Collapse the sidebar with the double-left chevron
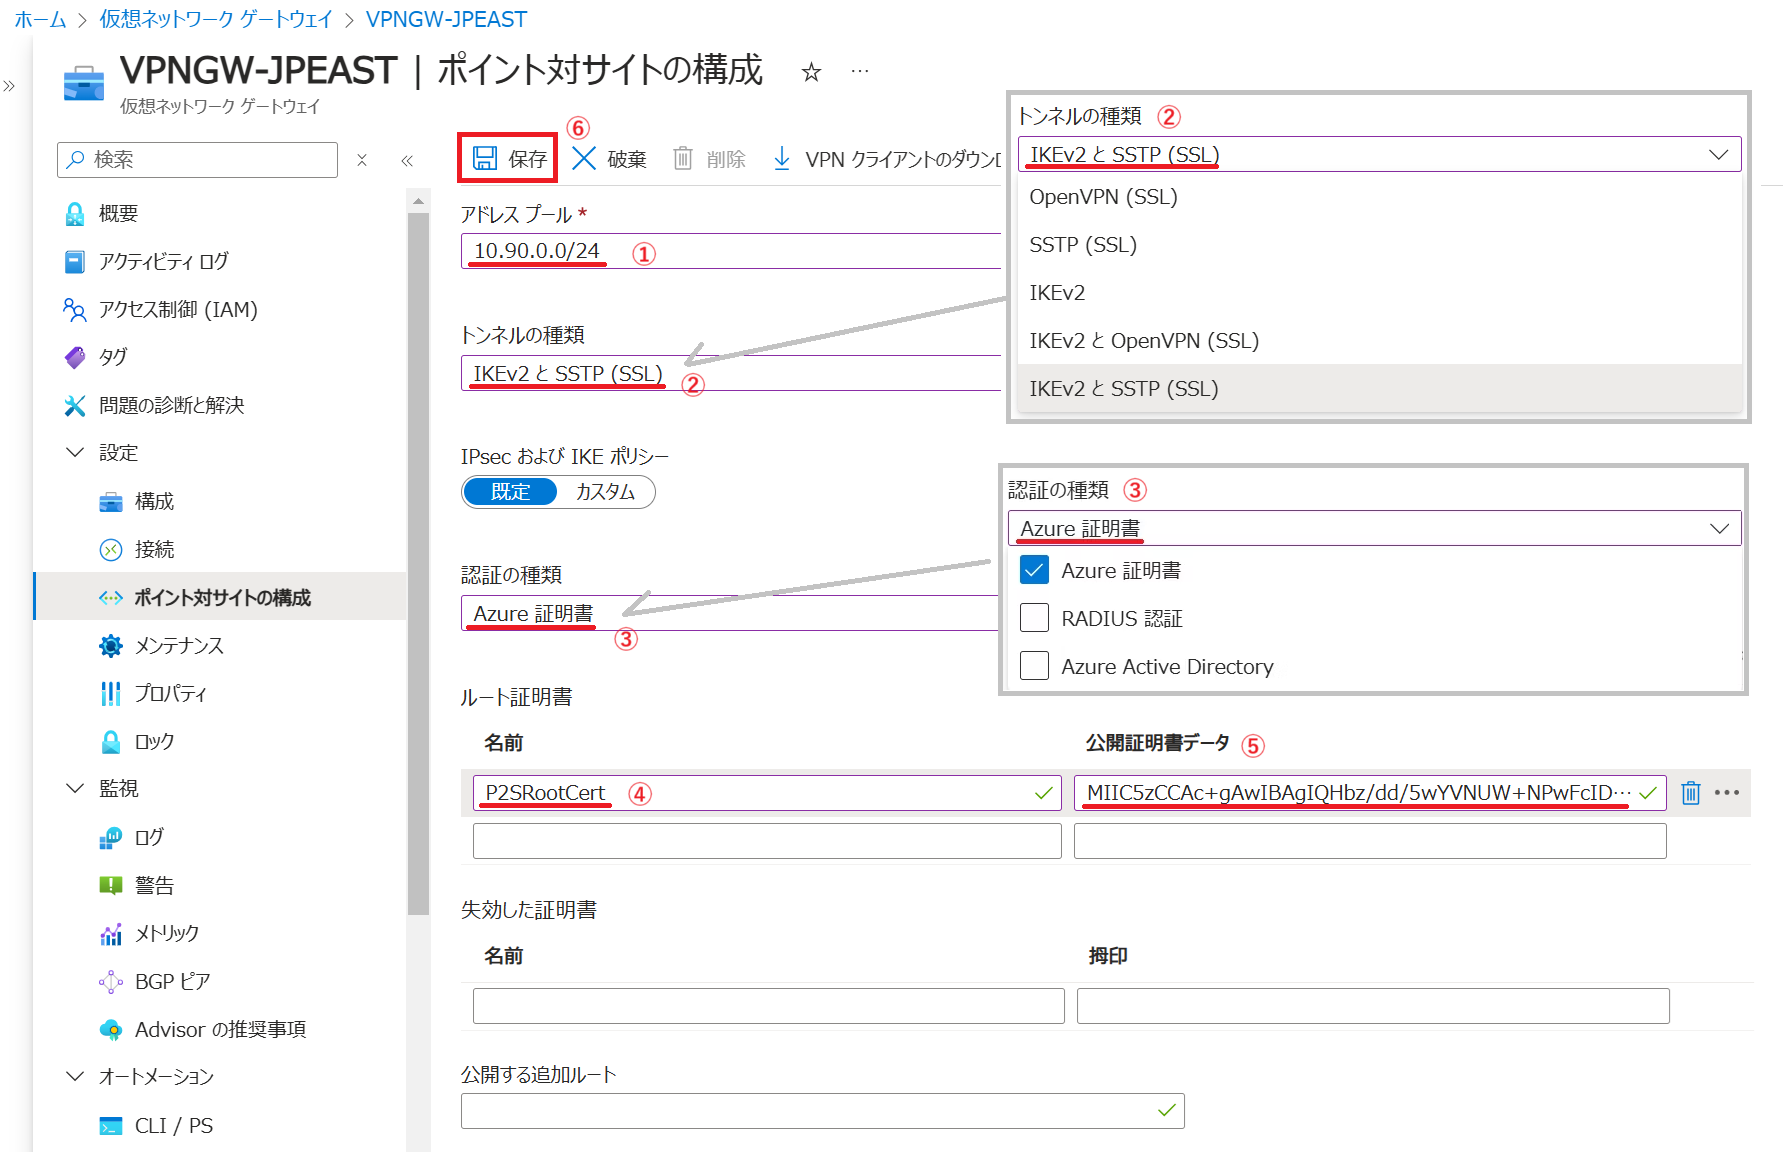Viewport: 1783px width, 1152px height. click(407, 160)
